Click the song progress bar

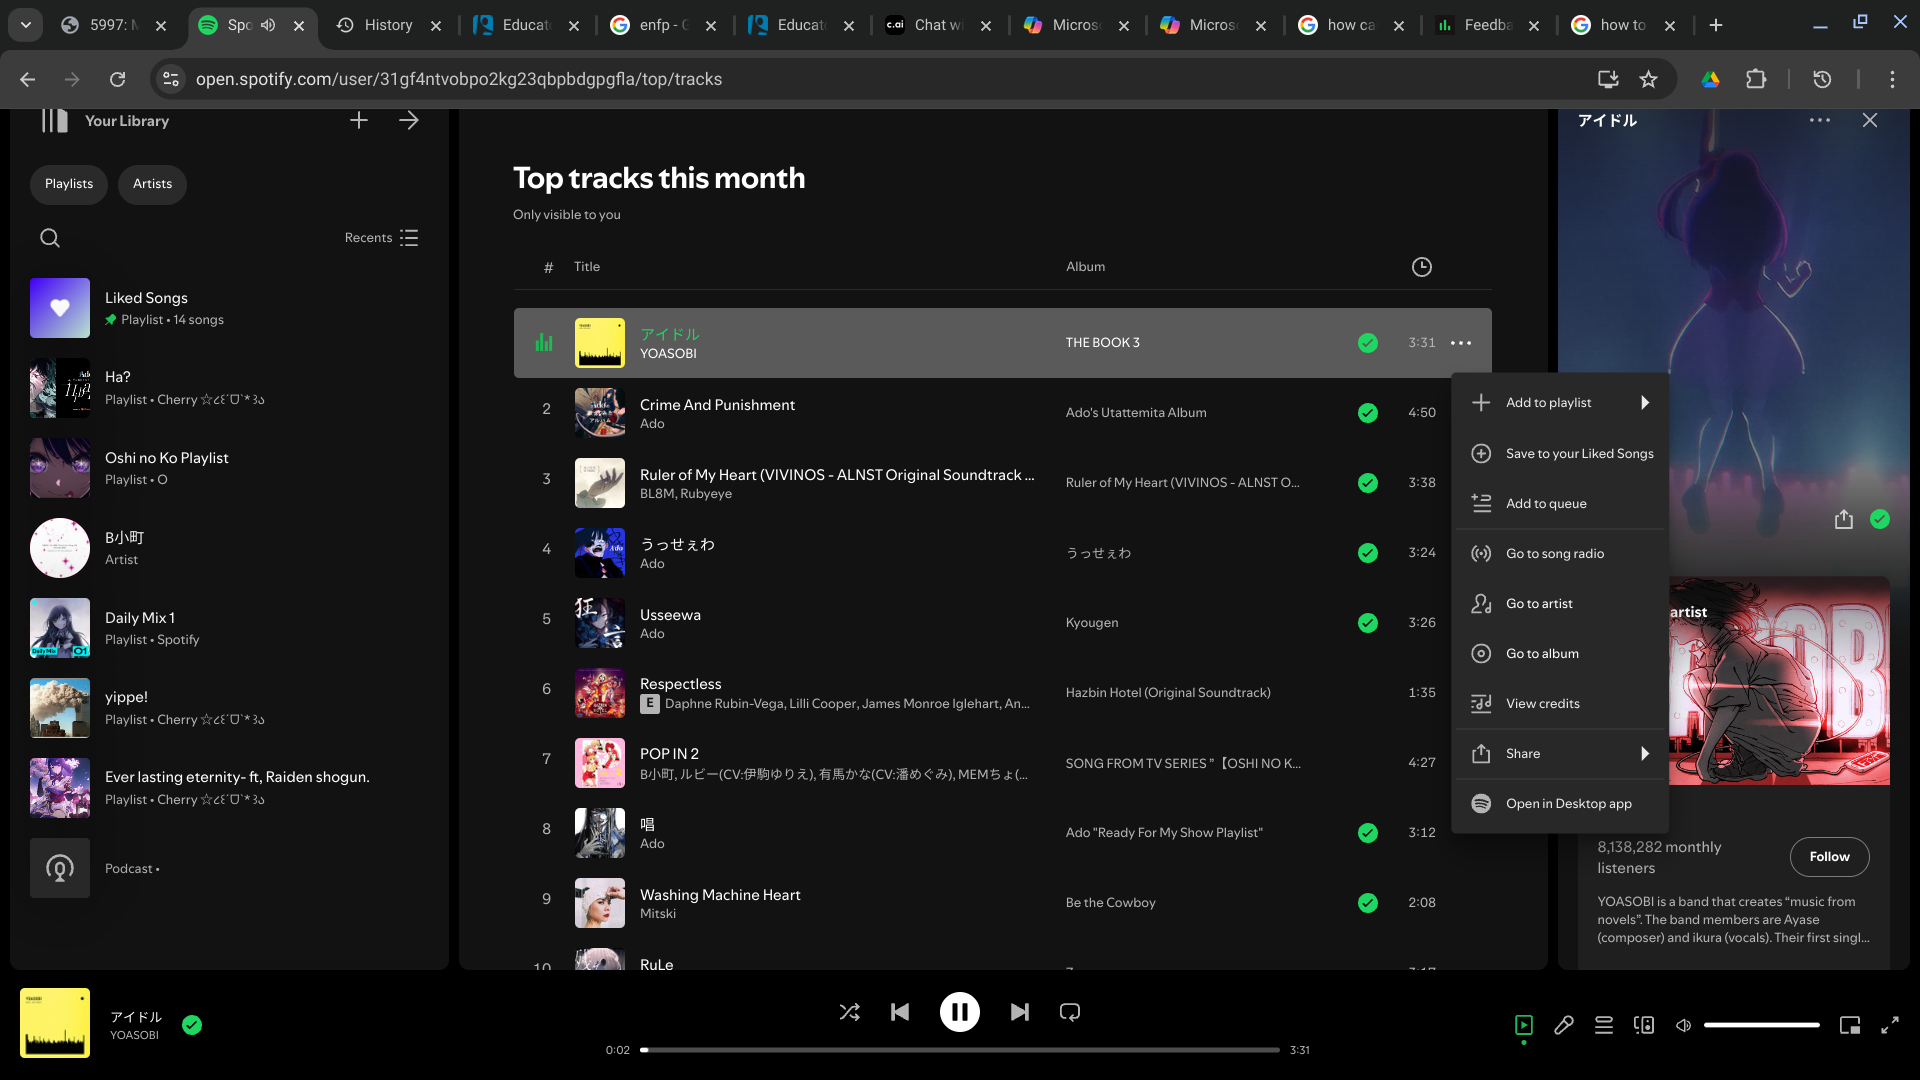960,1050
